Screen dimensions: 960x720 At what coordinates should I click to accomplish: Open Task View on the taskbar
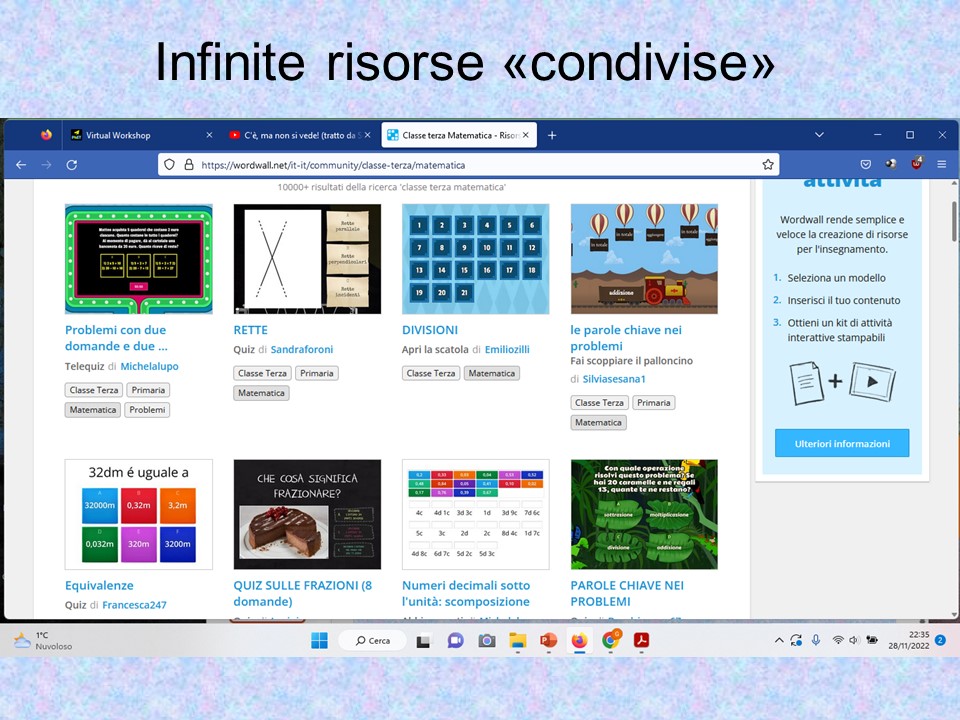pyautogui.click(x=423, y=641)
